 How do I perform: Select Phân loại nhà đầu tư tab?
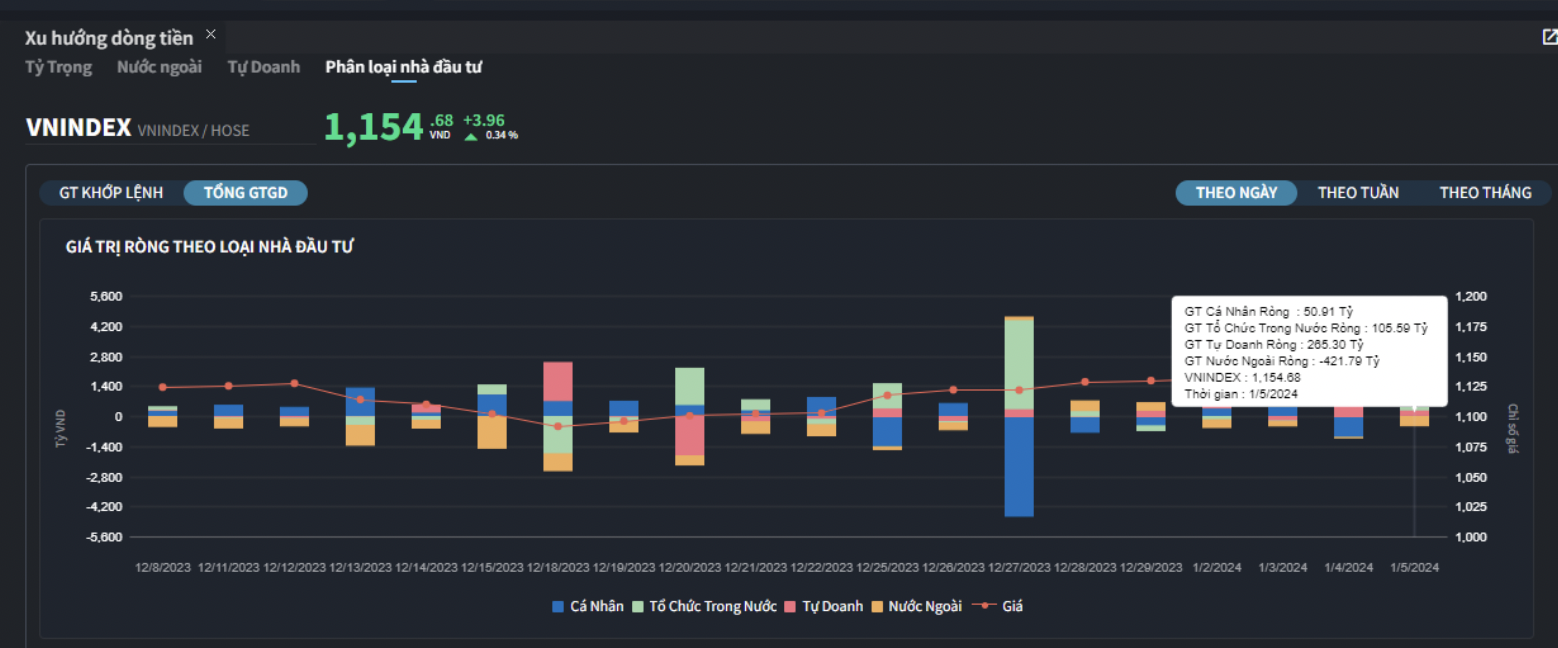click(404, 67)
